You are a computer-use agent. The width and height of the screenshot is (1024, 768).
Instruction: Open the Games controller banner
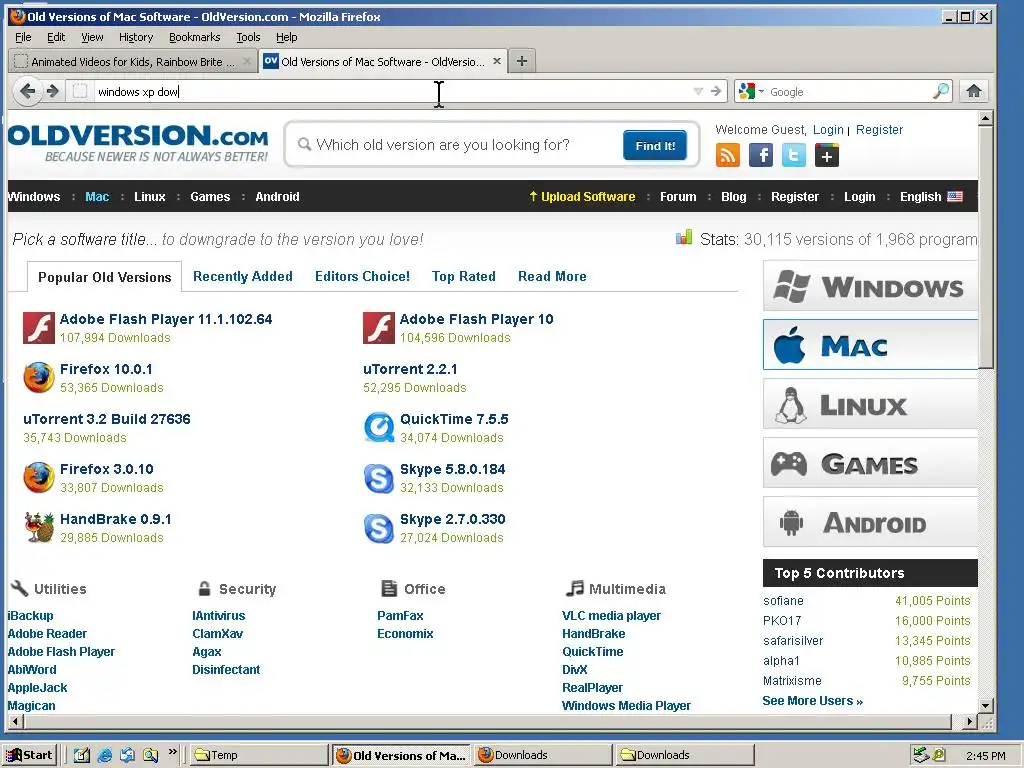click(x=870, y=463)
